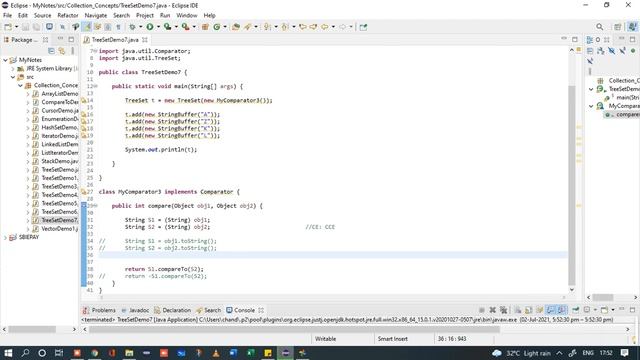Toggle Hide Fields in Outline view
The width and height of the screenshot is (640, 360).
(611, 51)
